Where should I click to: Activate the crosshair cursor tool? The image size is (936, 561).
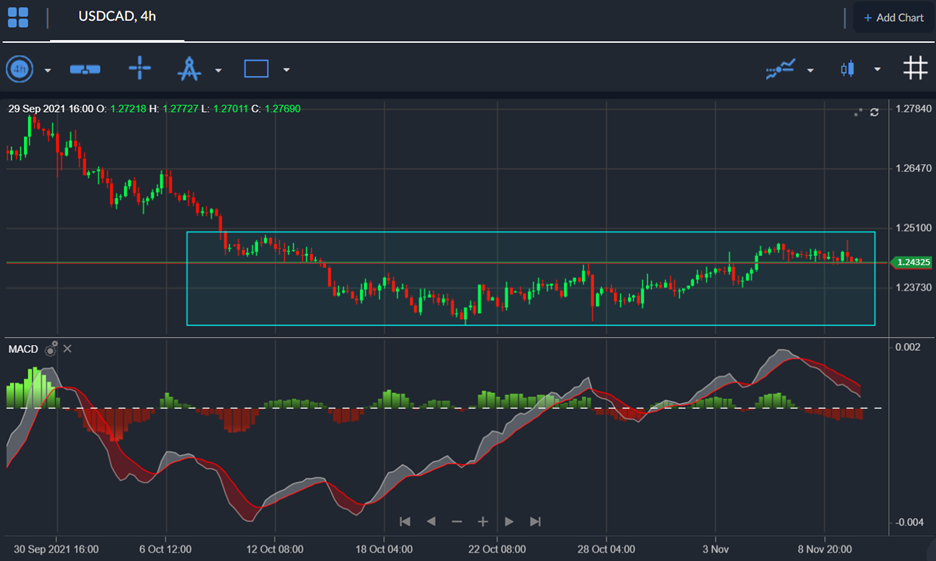(x=140, y=68)
